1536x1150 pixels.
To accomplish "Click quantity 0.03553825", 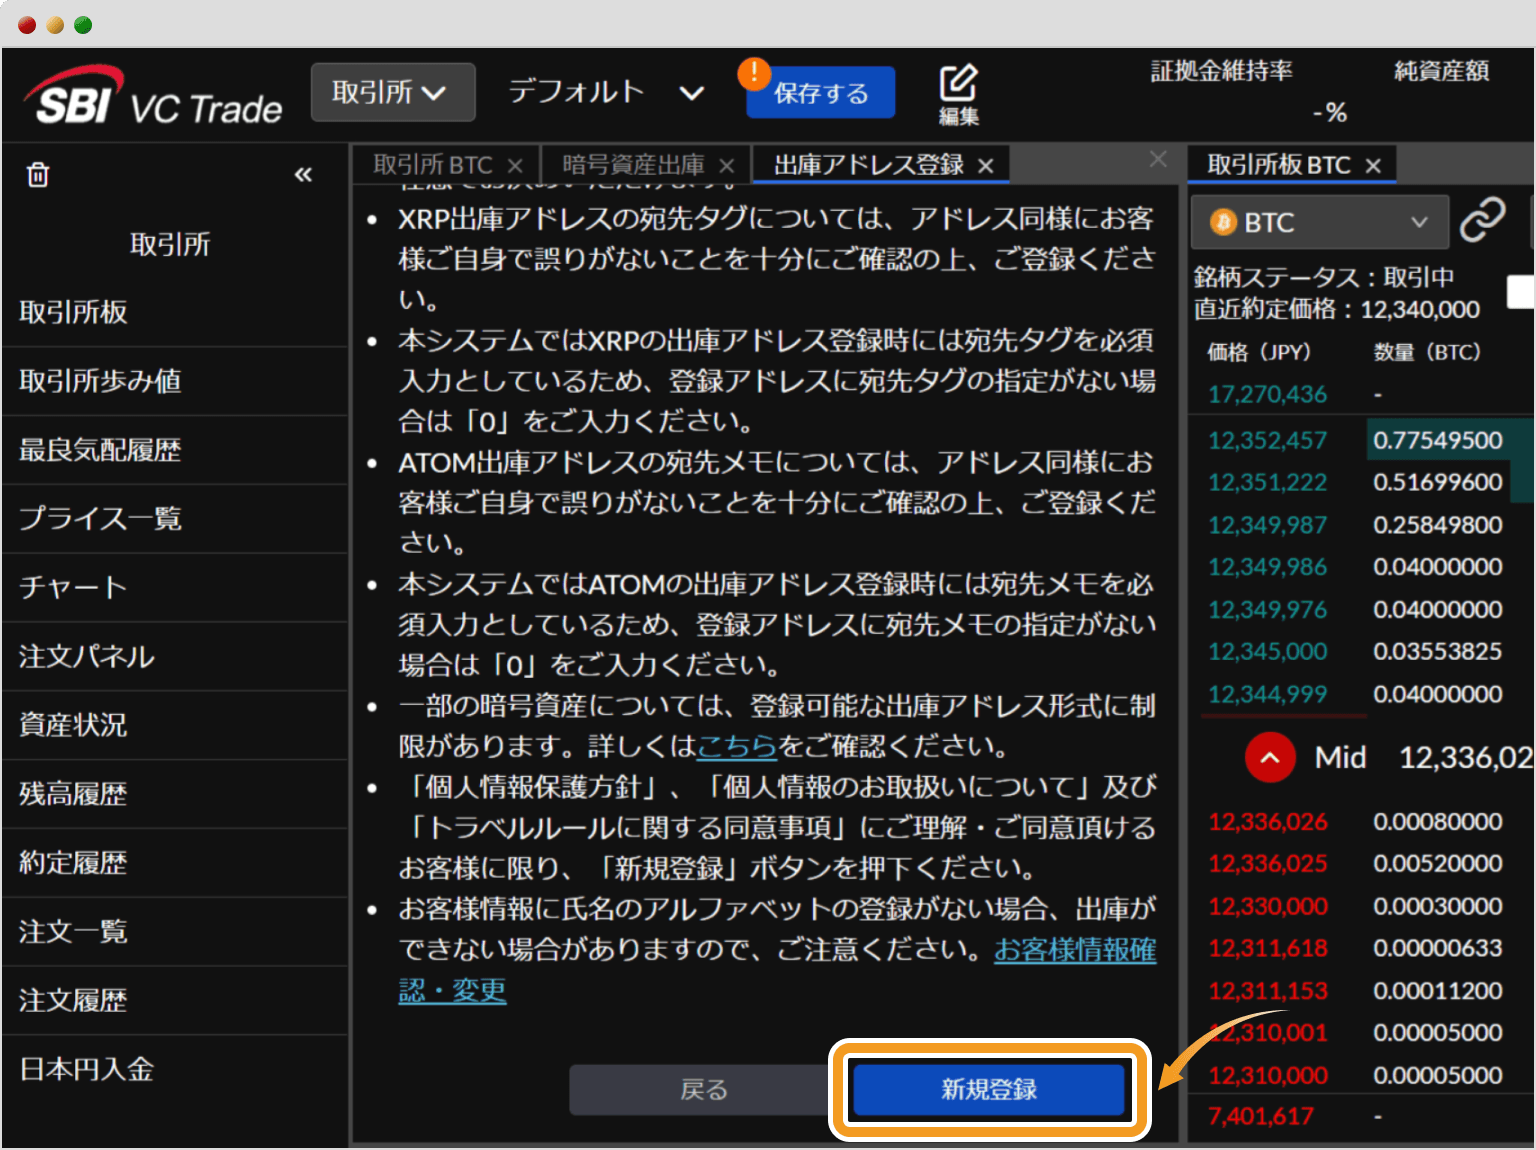I will click(x=1437, y=651).
